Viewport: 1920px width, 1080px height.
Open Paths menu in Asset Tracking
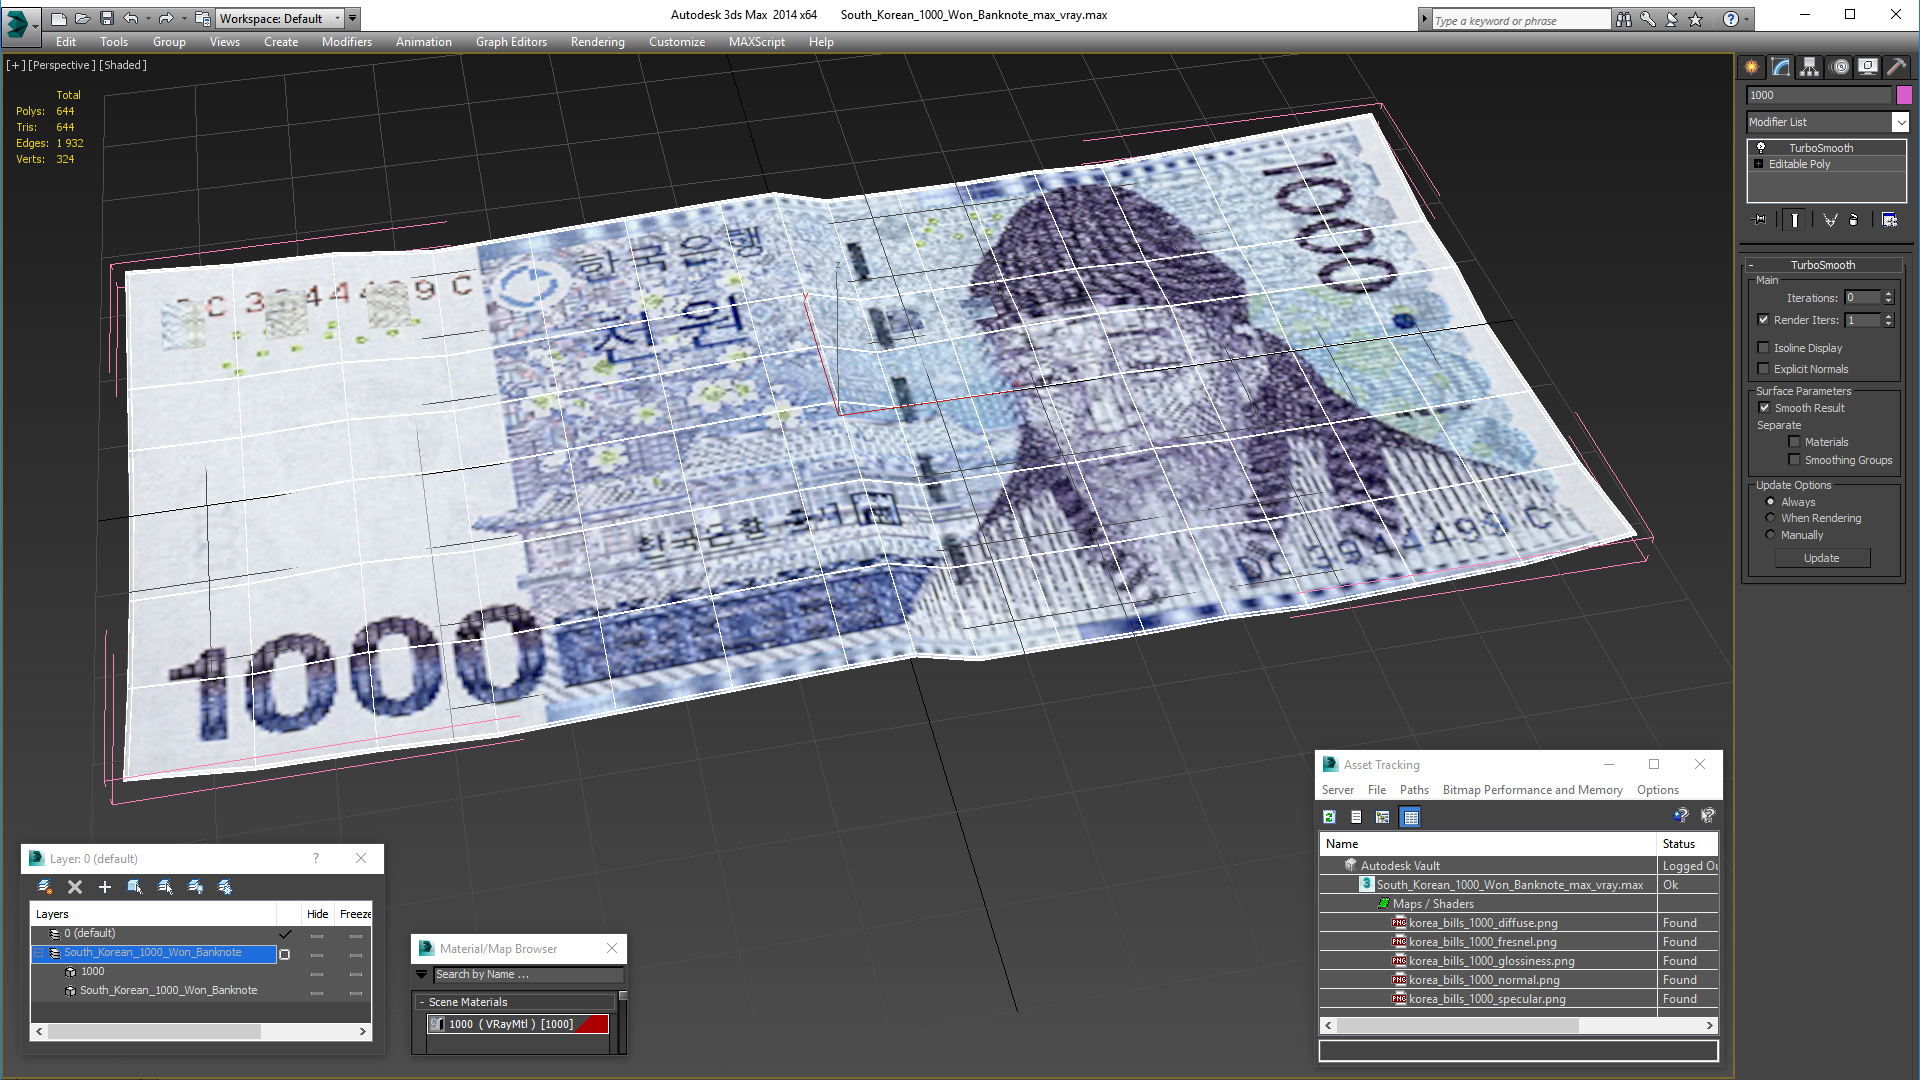click(x=1414, y=790)
